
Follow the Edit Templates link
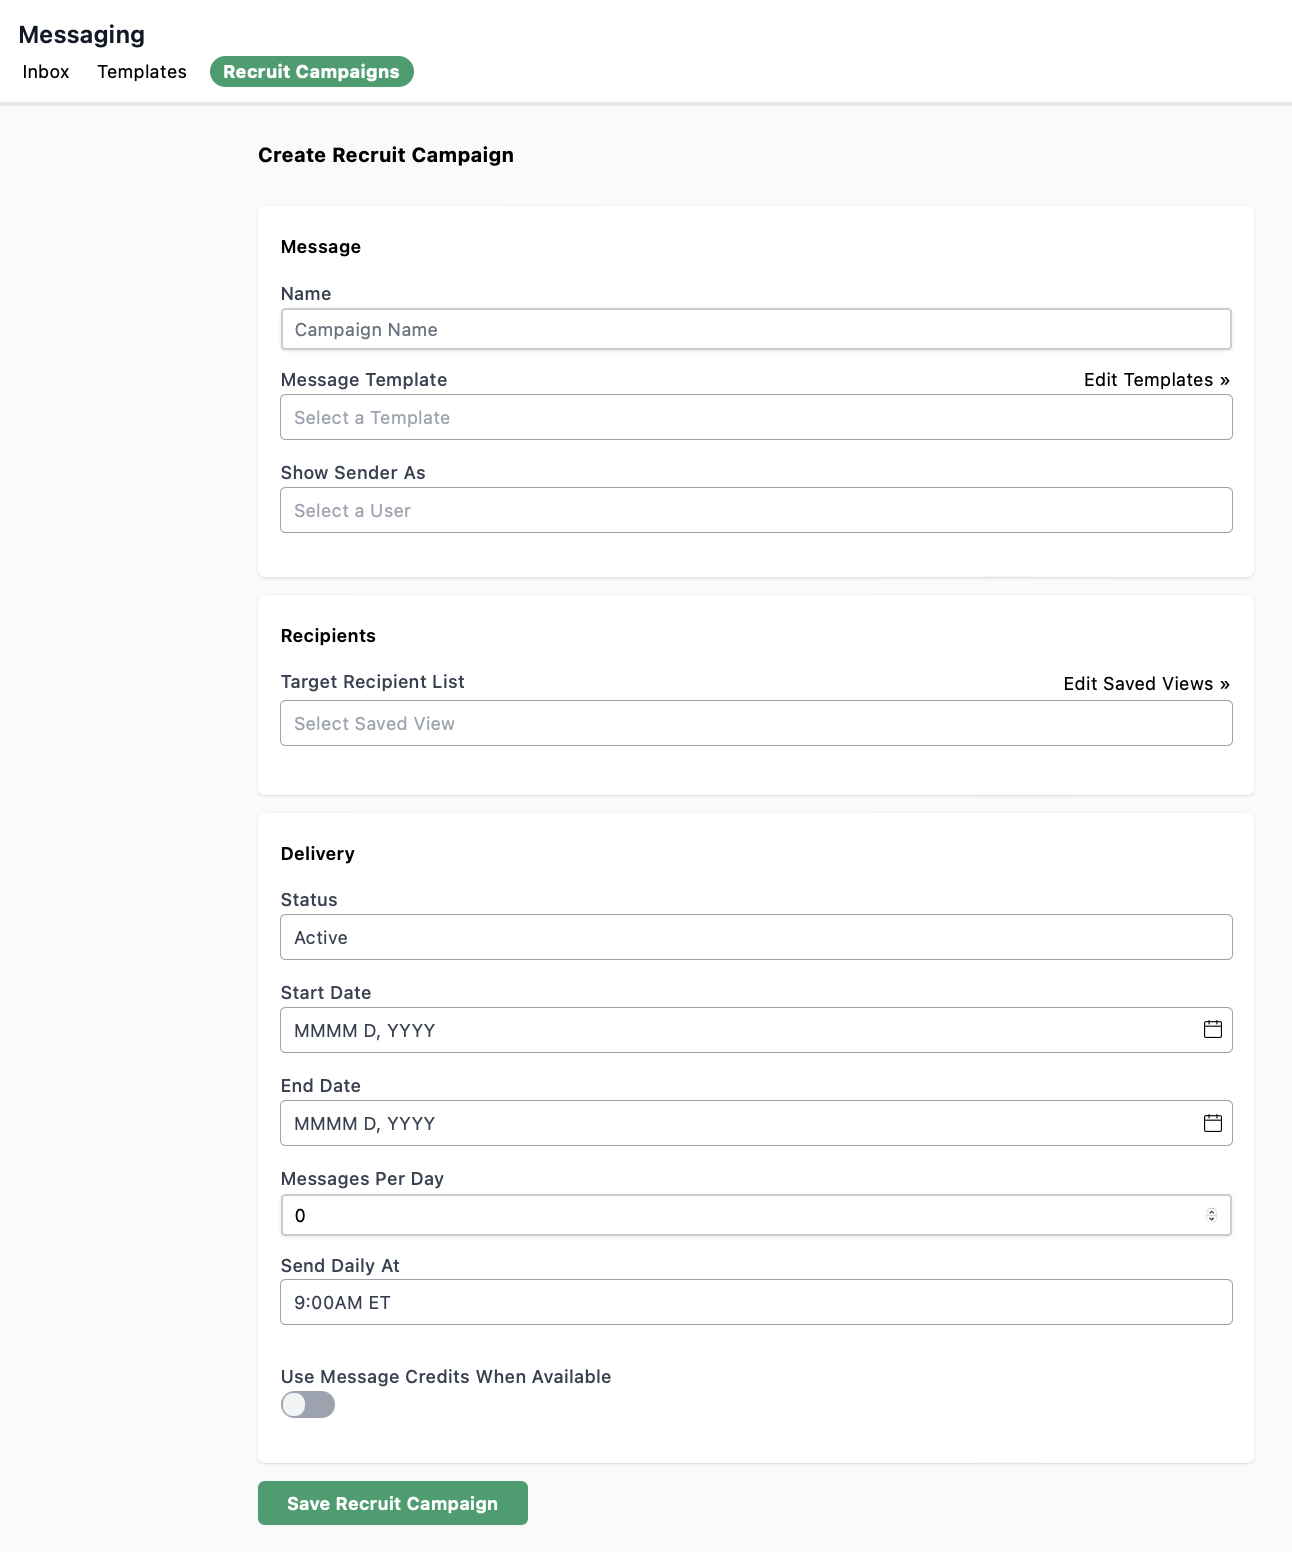pos(1157,380)
